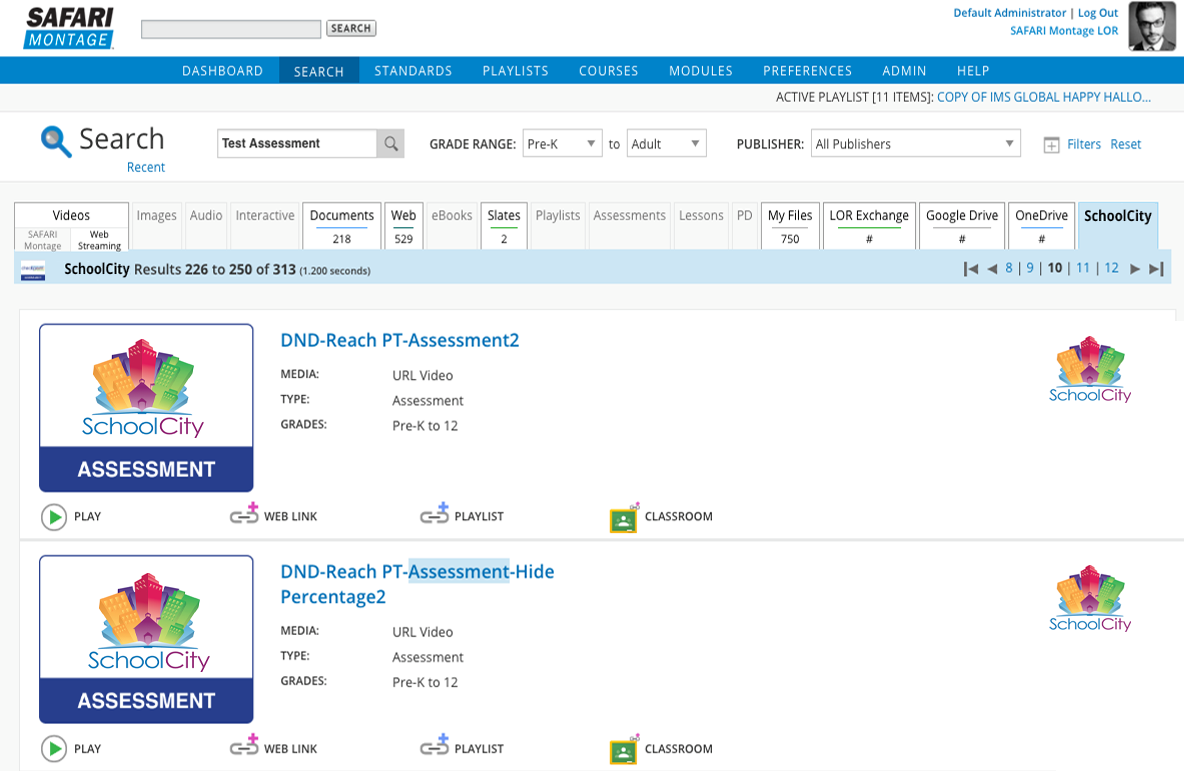Open the HELP menu
This screenshot has width=1184, height=771.
tap(973, 71)
